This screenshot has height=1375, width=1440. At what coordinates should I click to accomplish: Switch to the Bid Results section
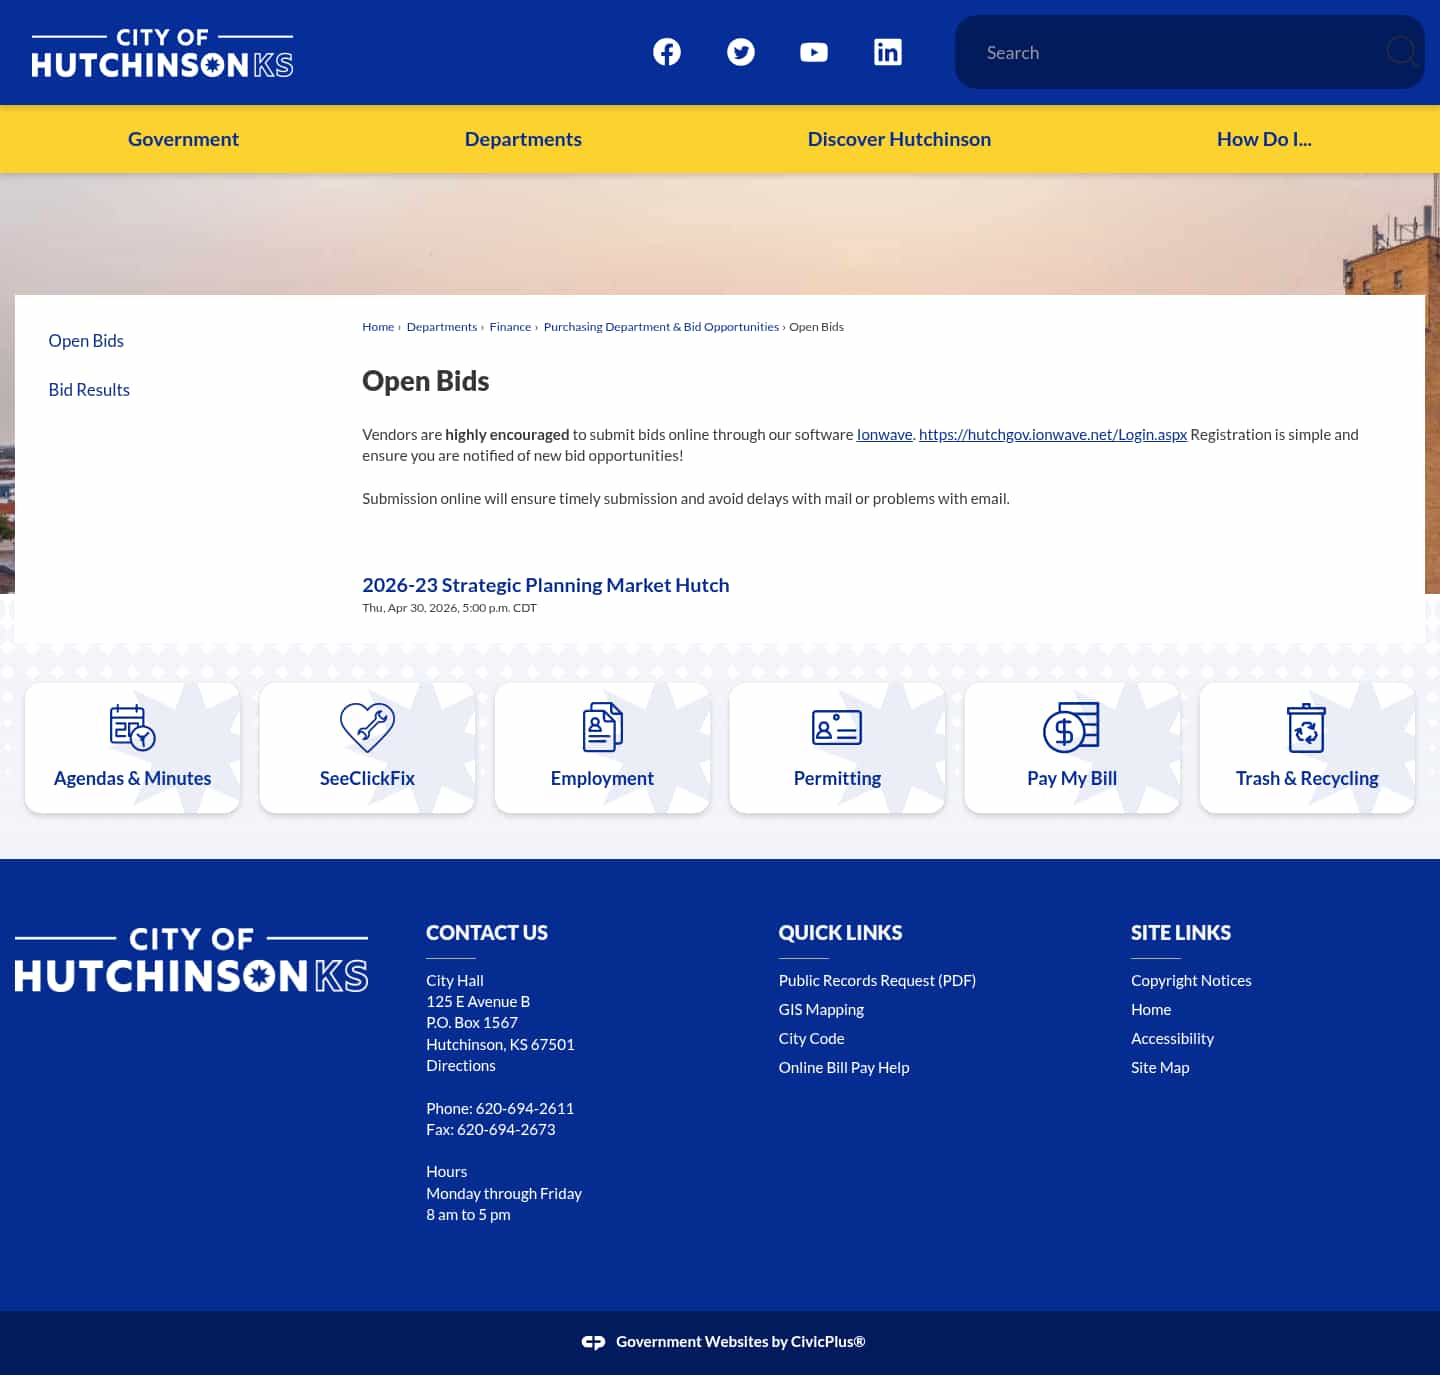pyautogui.click(x=89, y=389)
